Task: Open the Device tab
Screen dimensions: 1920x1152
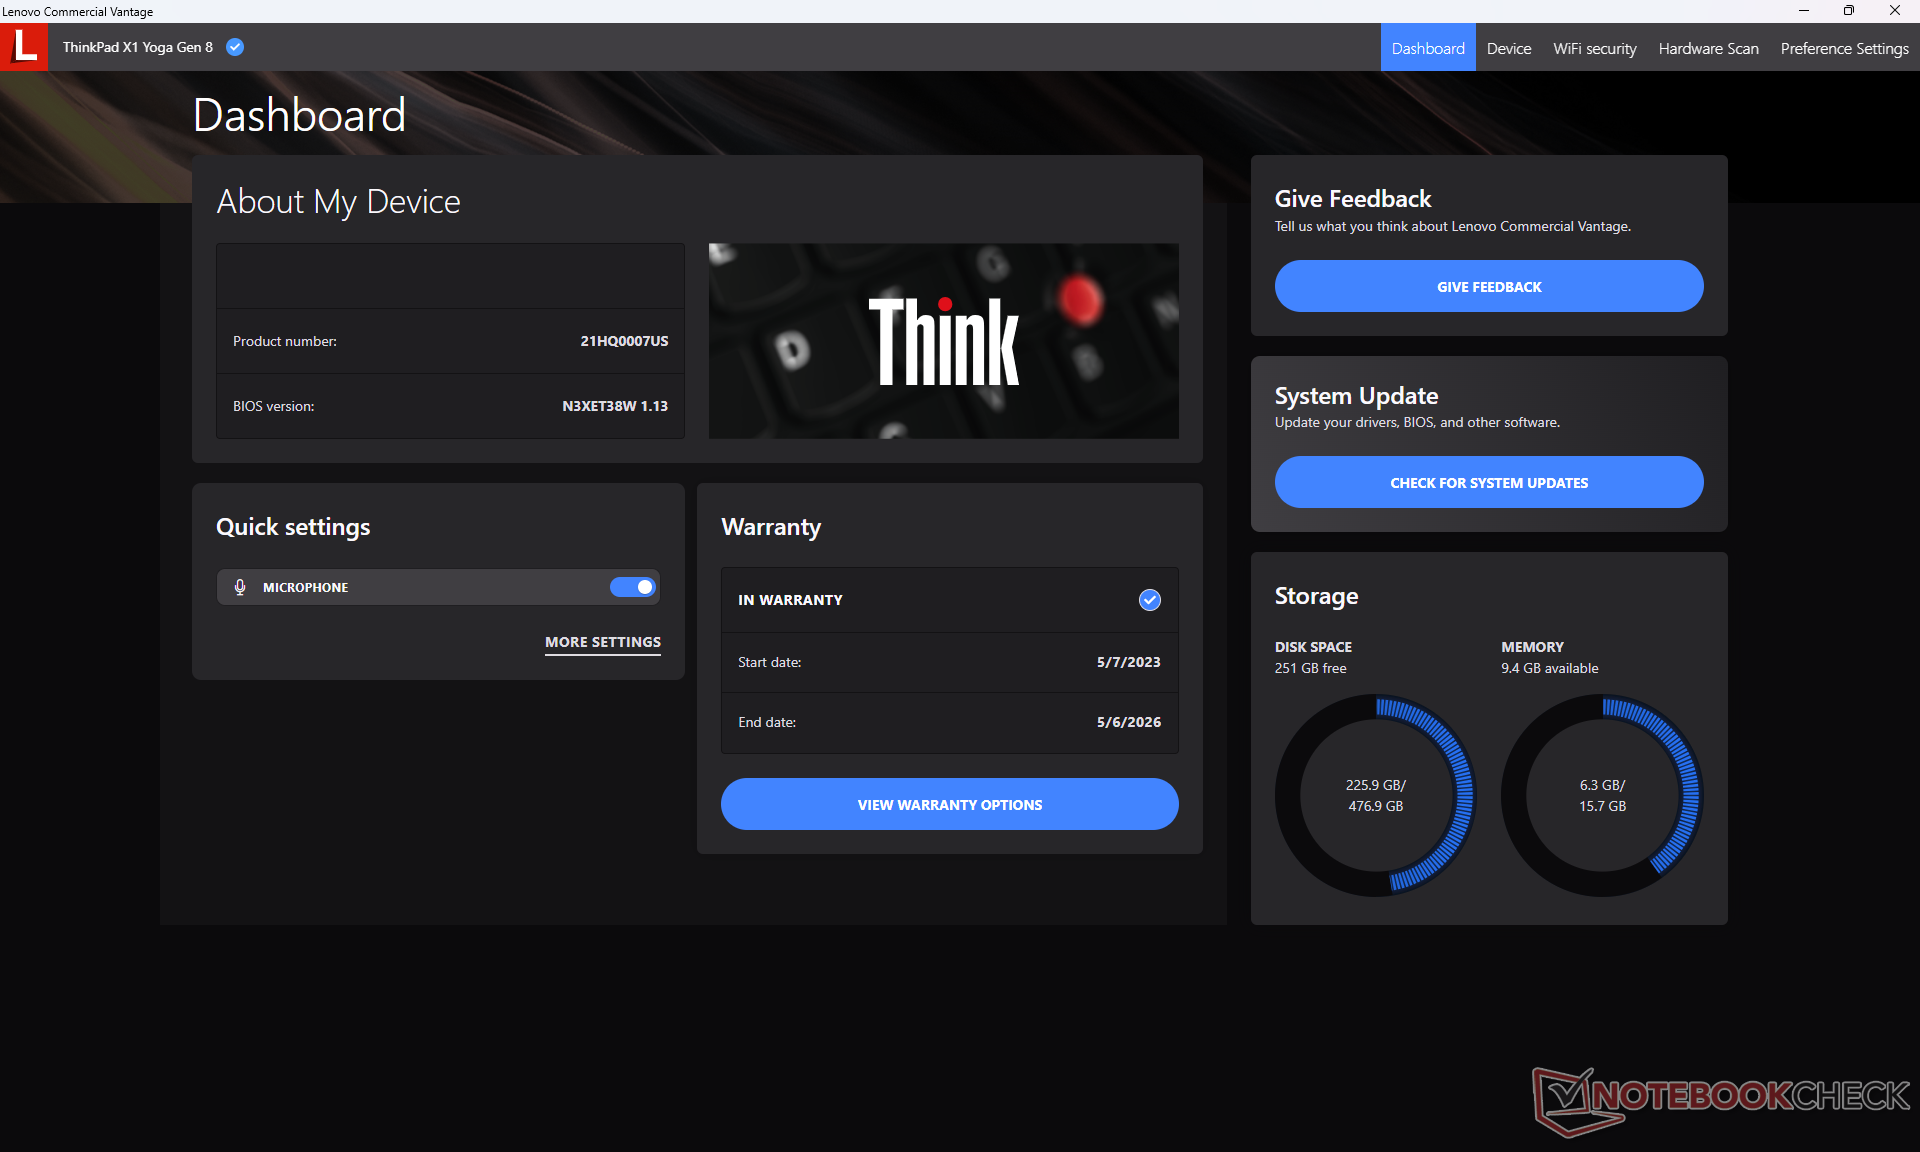Action: (1508, 48)
